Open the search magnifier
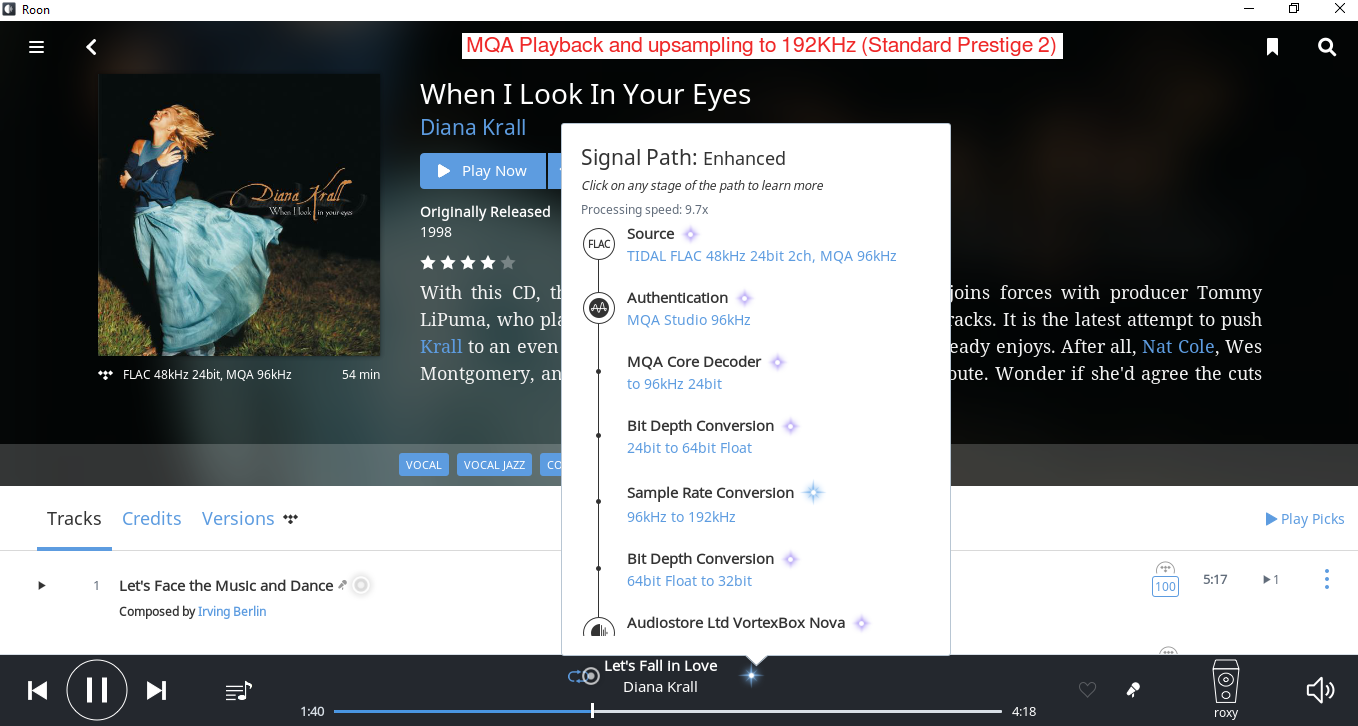Image resolution: width=1358 pixels, height=726 pixels. (1327, 47)
